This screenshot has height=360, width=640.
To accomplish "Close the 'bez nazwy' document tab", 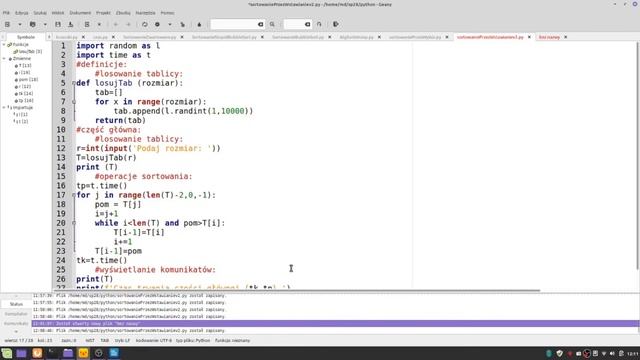I will [566, 37].
